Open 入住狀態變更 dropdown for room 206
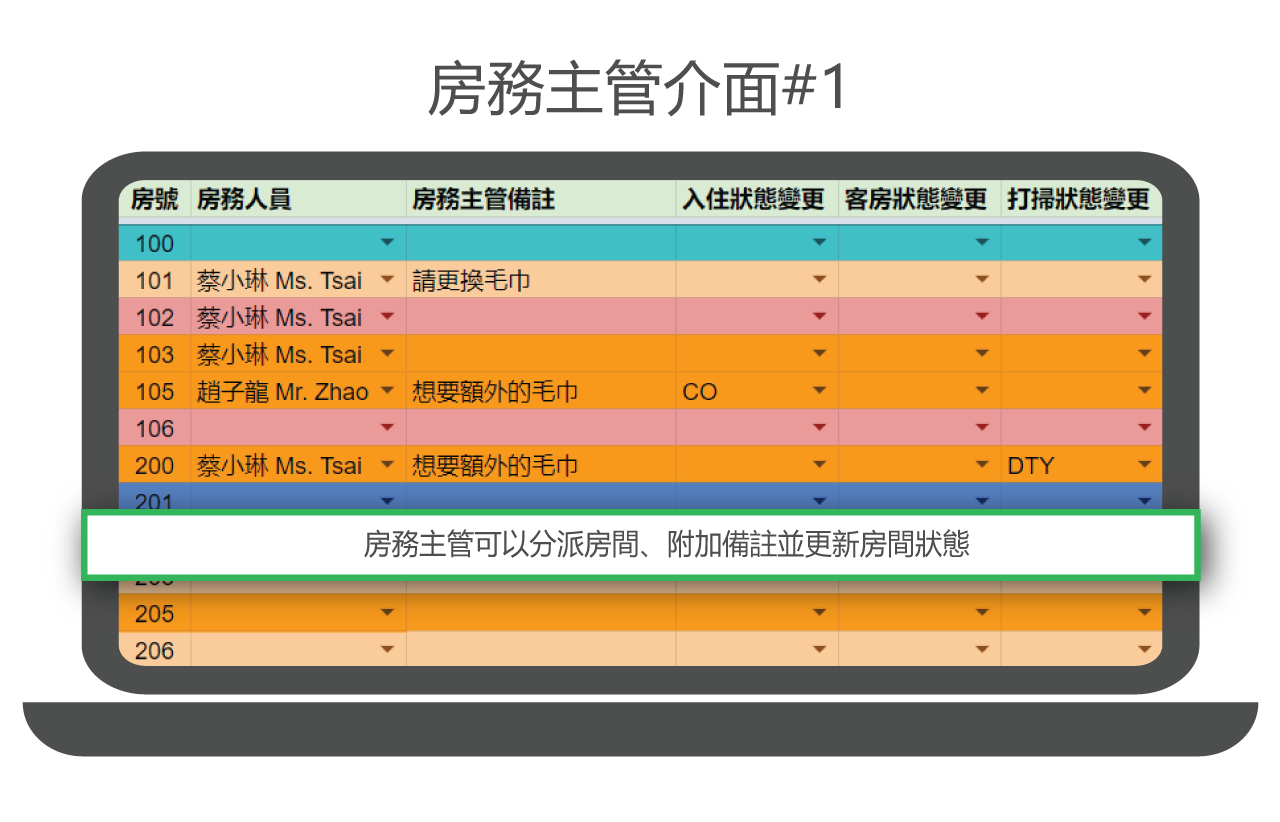Screen dimensions: 1280x822 (x=820, y=650)
